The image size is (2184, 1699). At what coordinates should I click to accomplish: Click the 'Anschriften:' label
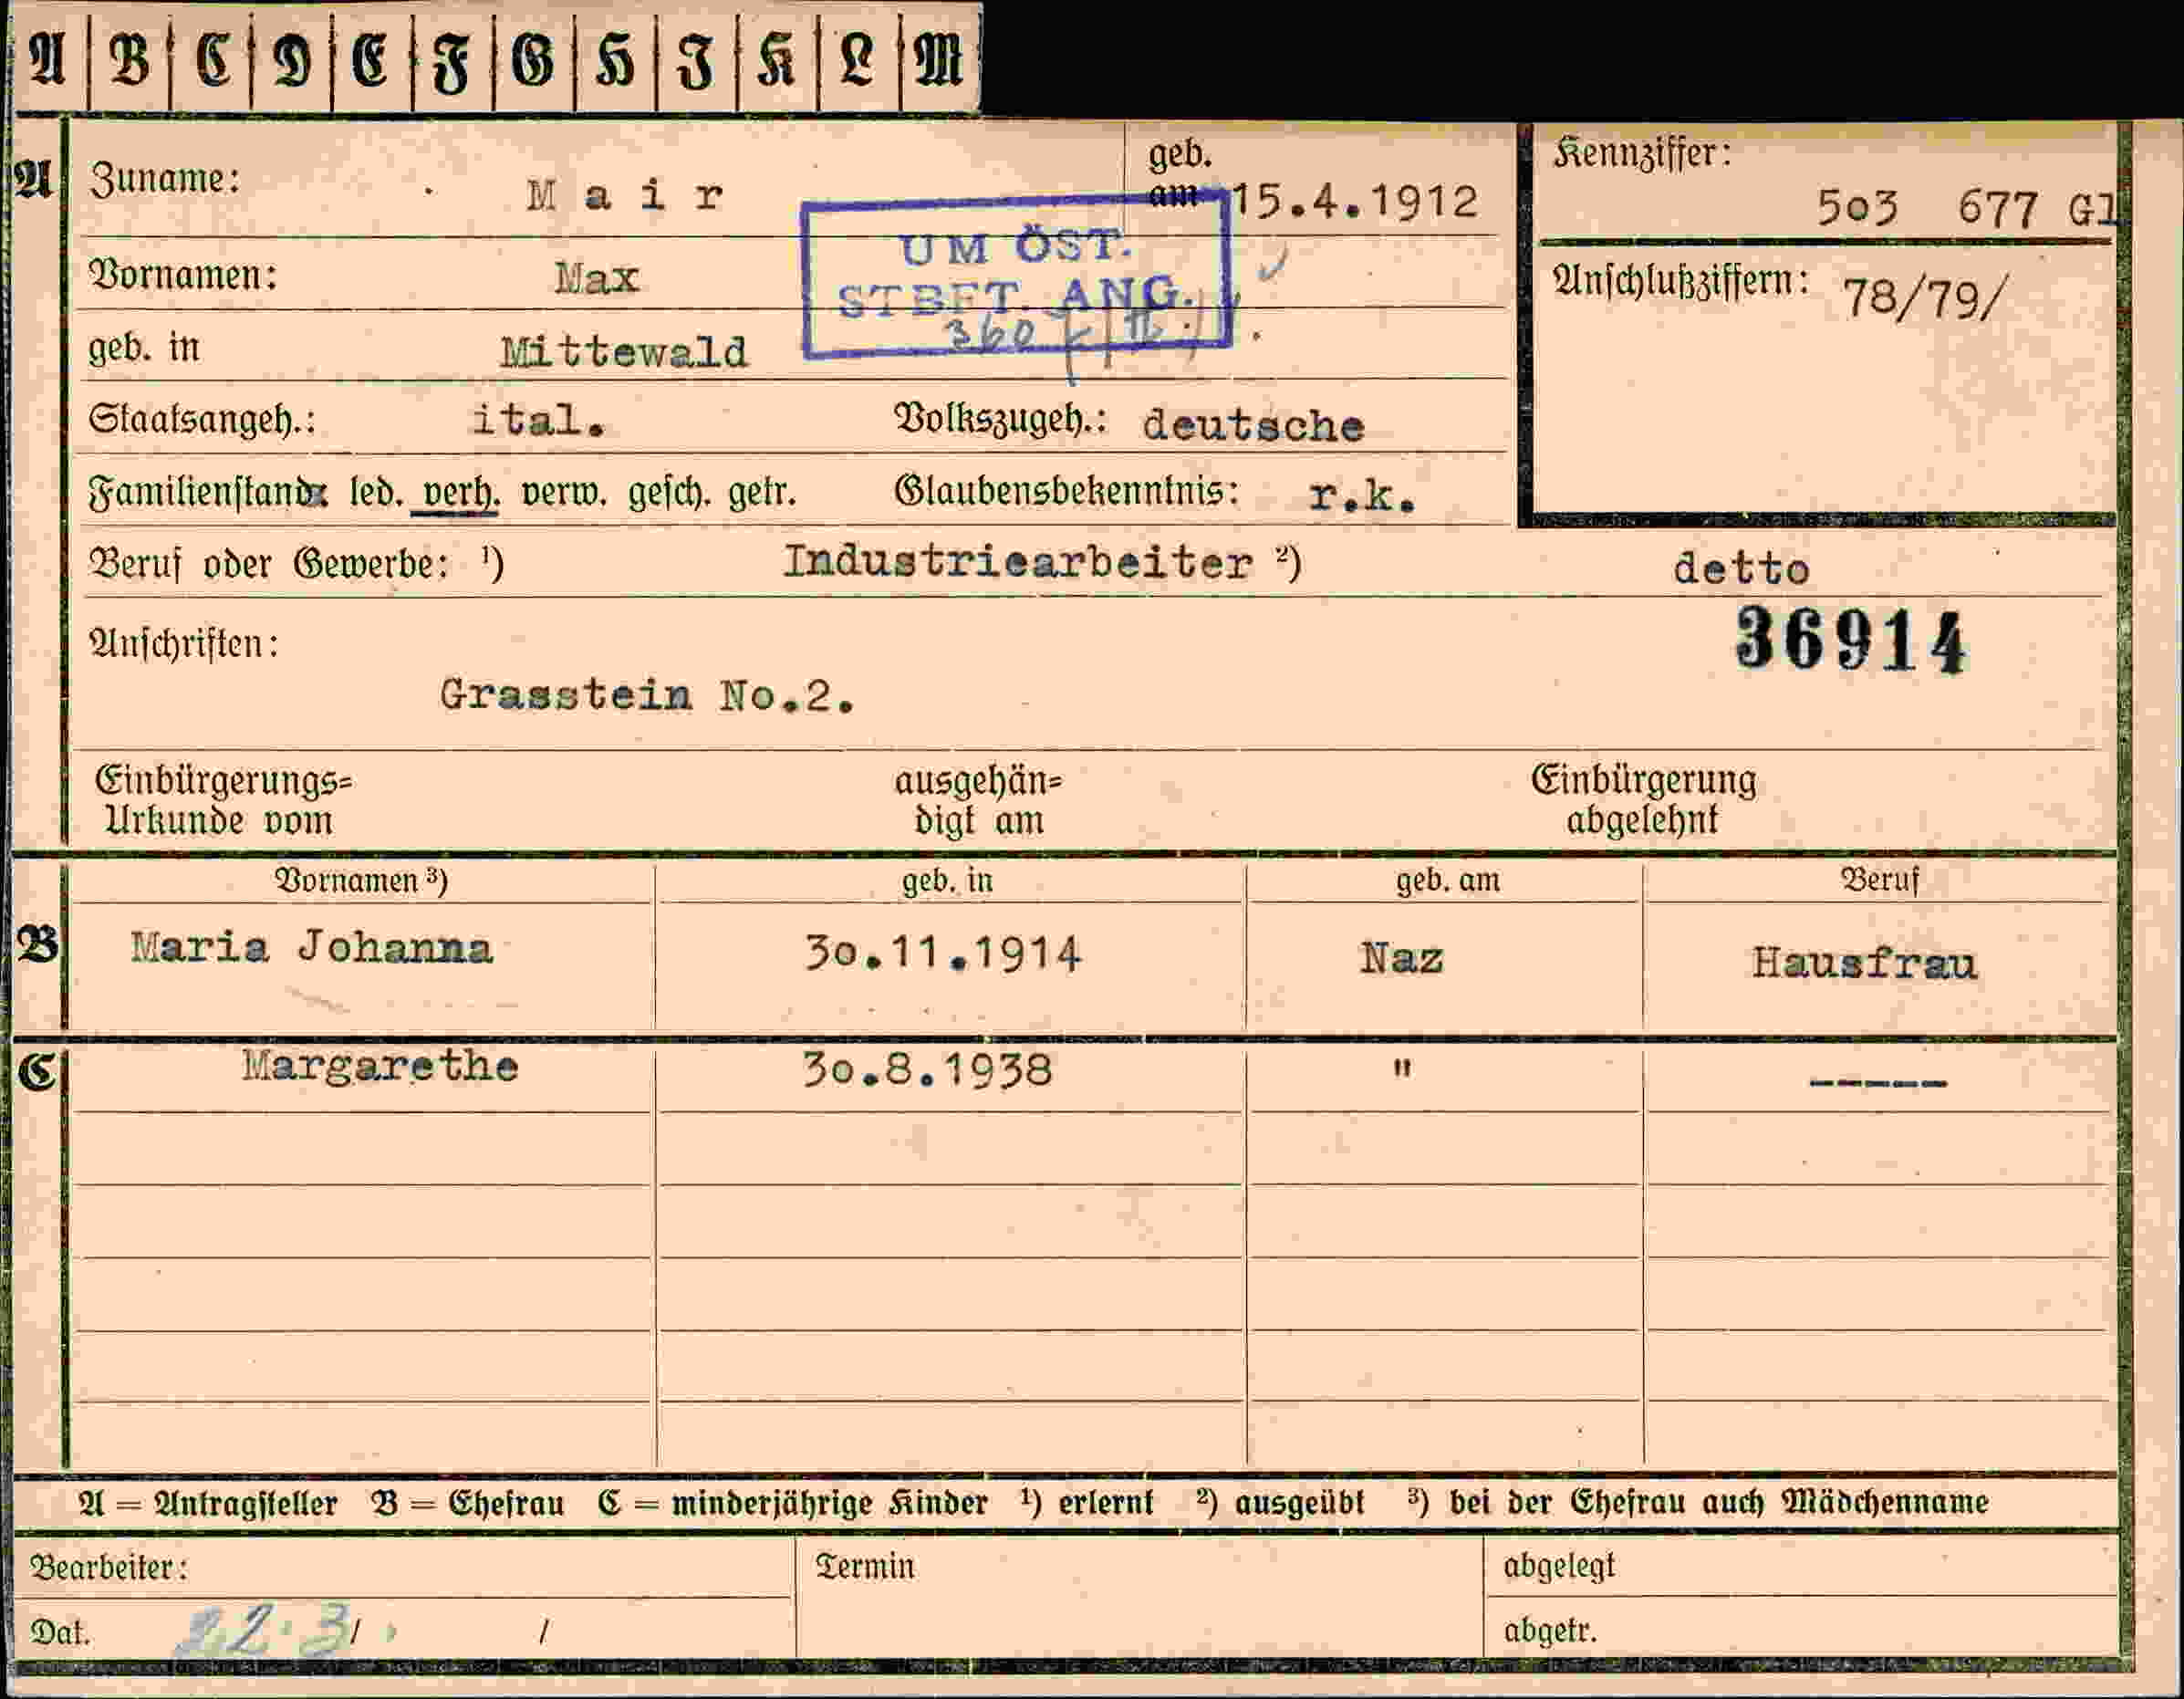[x=185, y=643]
